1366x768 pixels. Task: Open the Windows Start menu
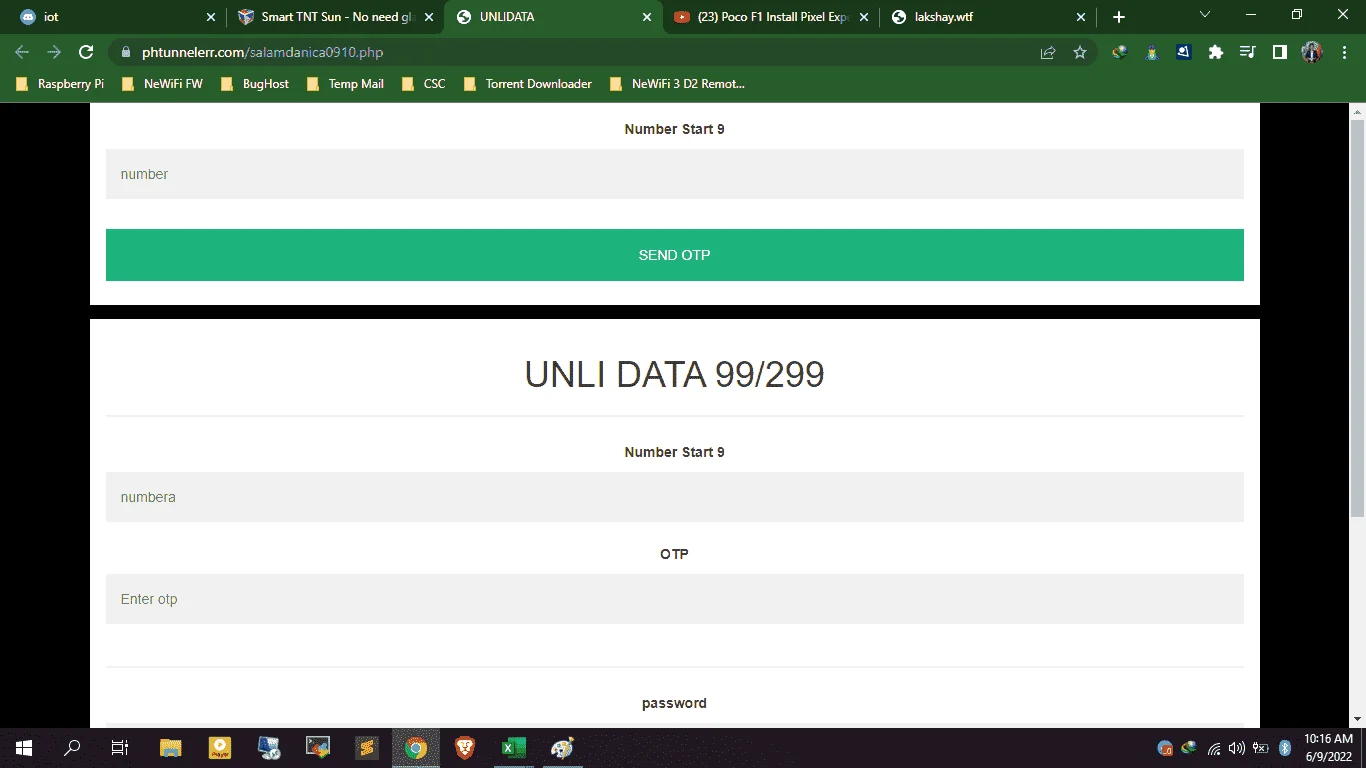point(23,748)
